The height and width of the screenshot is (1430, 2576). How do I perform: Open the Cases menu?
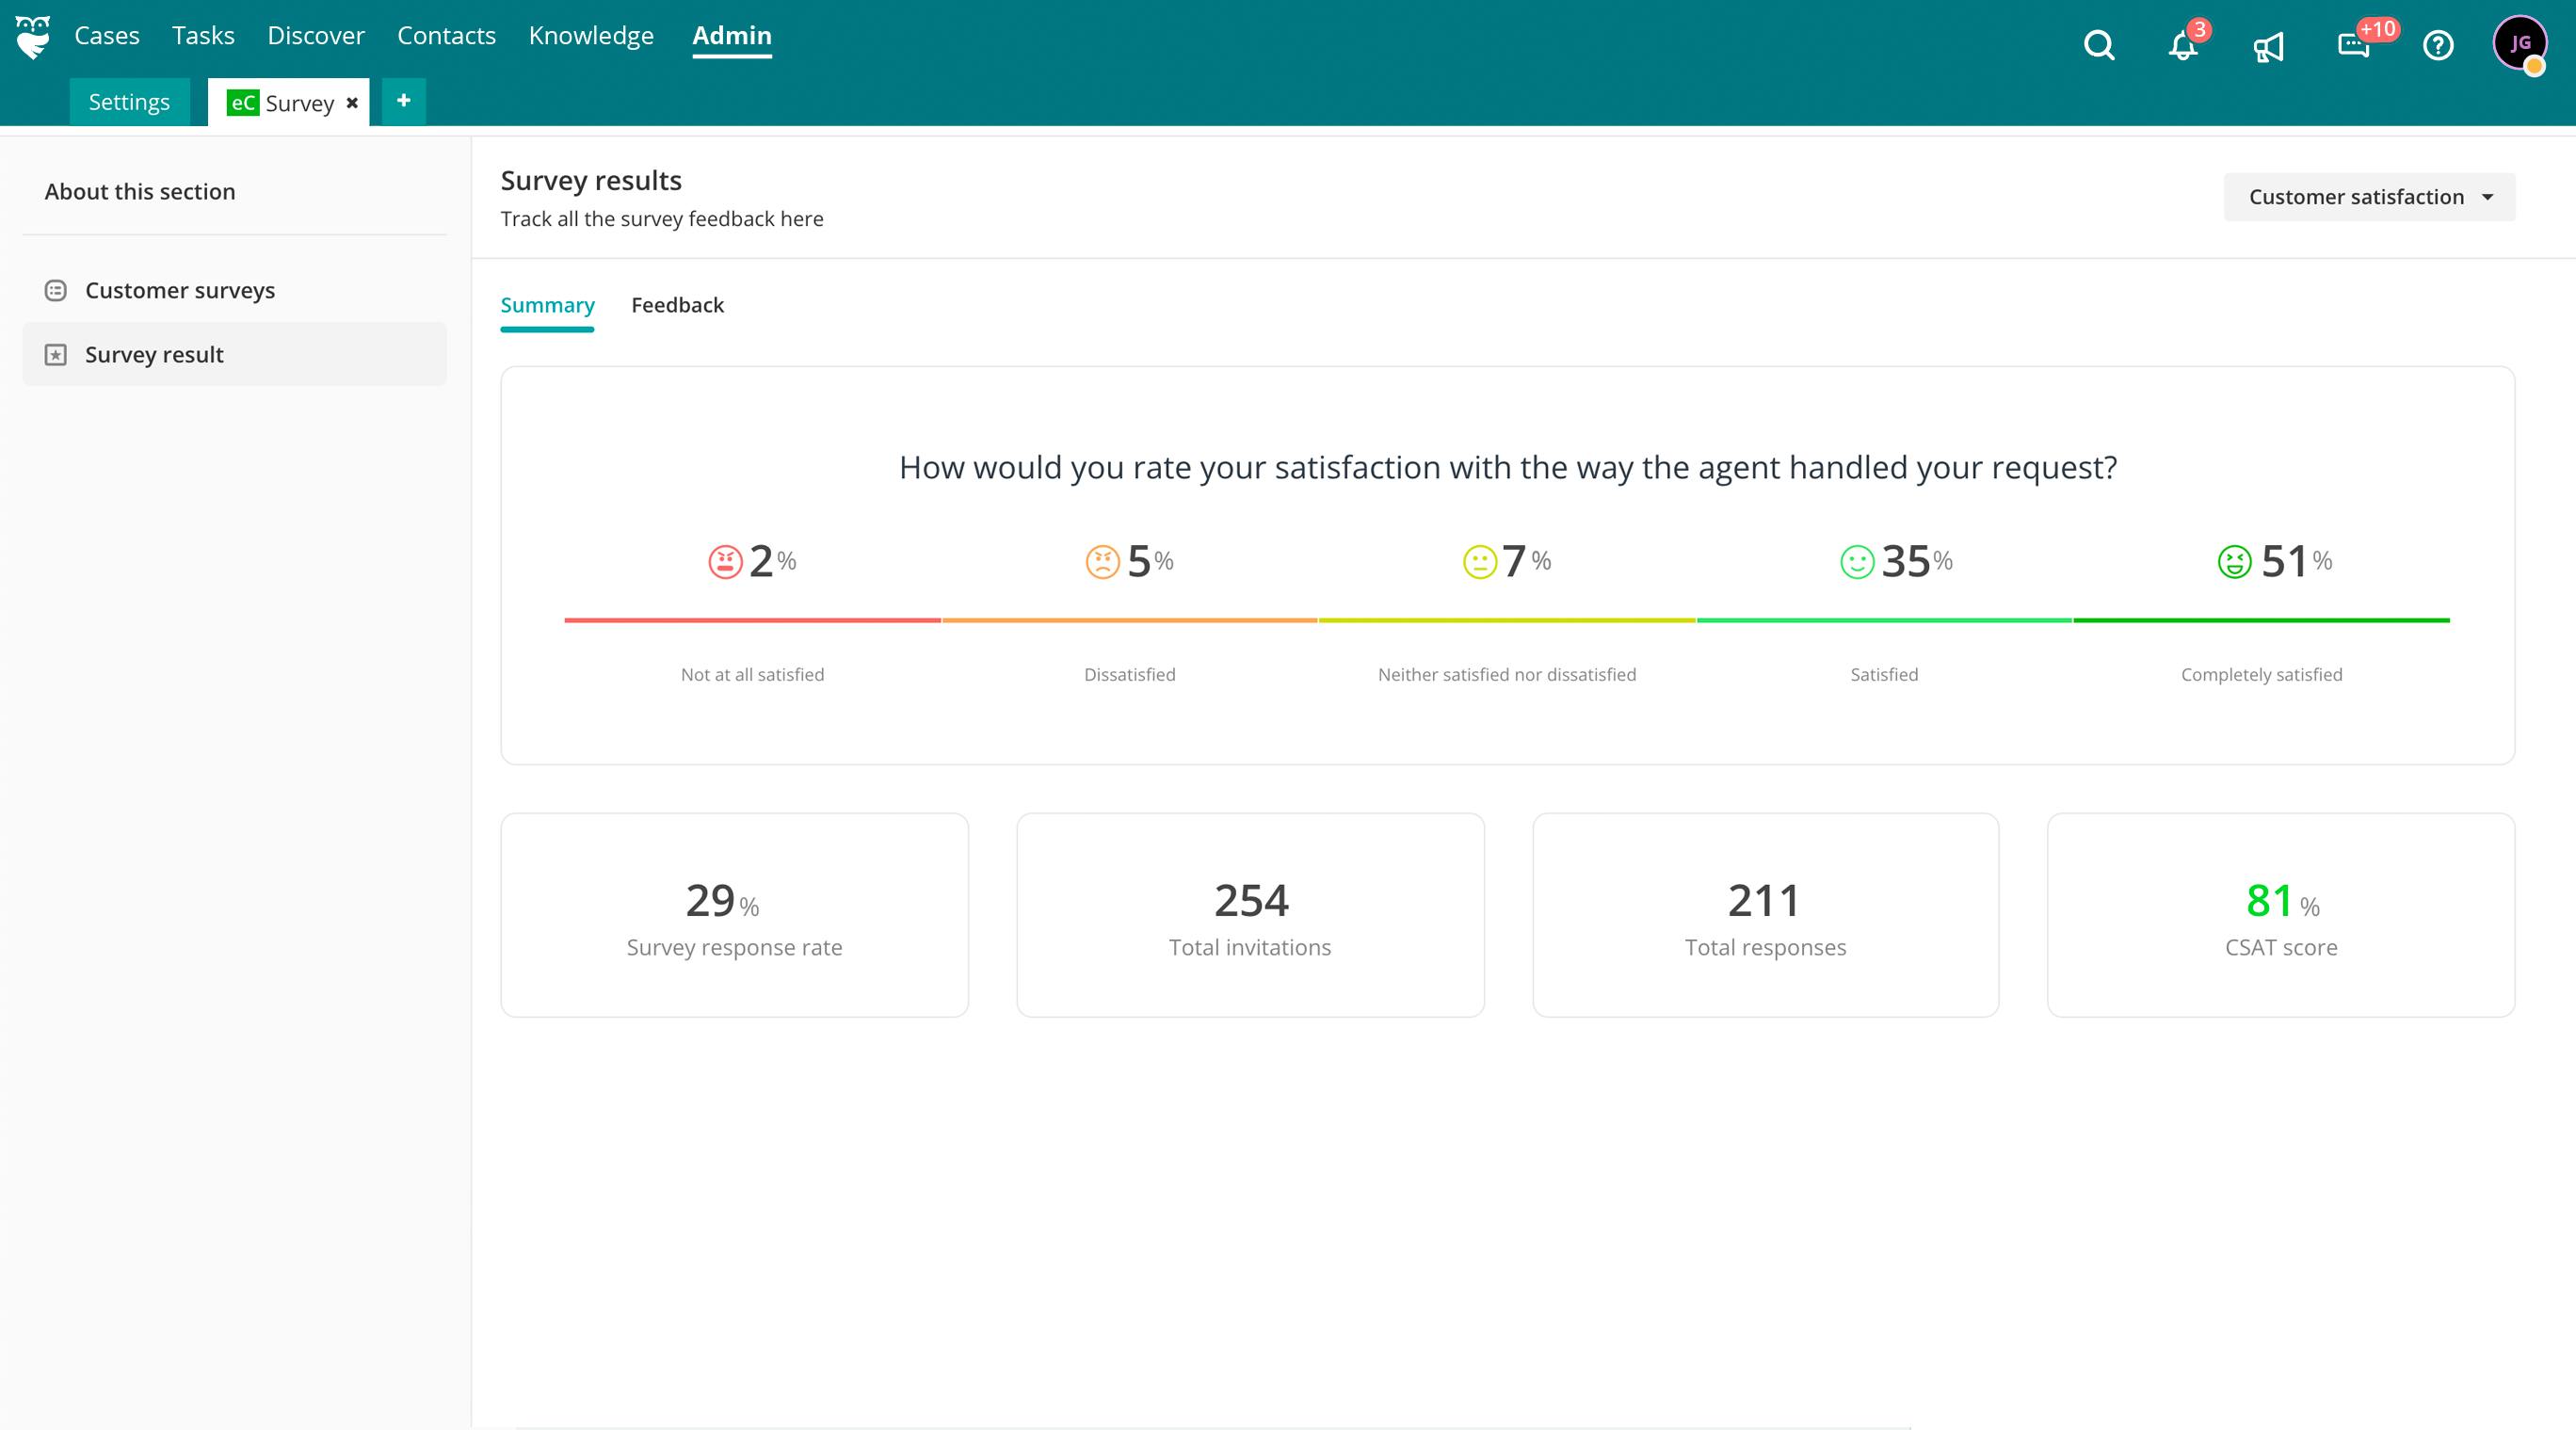(x=107, y=36)
